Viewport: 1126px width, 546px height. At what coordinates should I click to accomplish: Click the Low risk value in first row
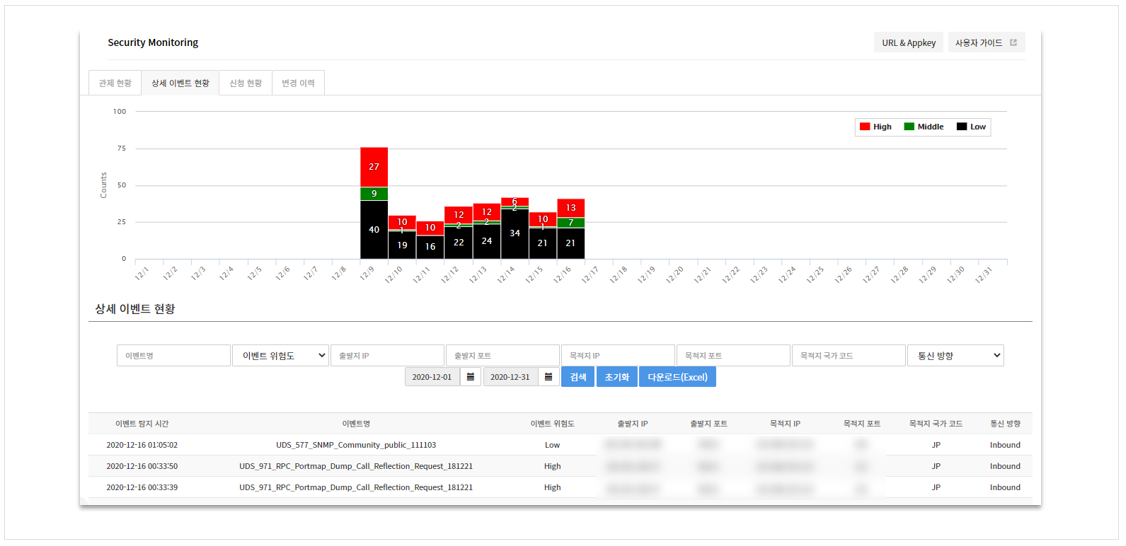pos(552,445)
